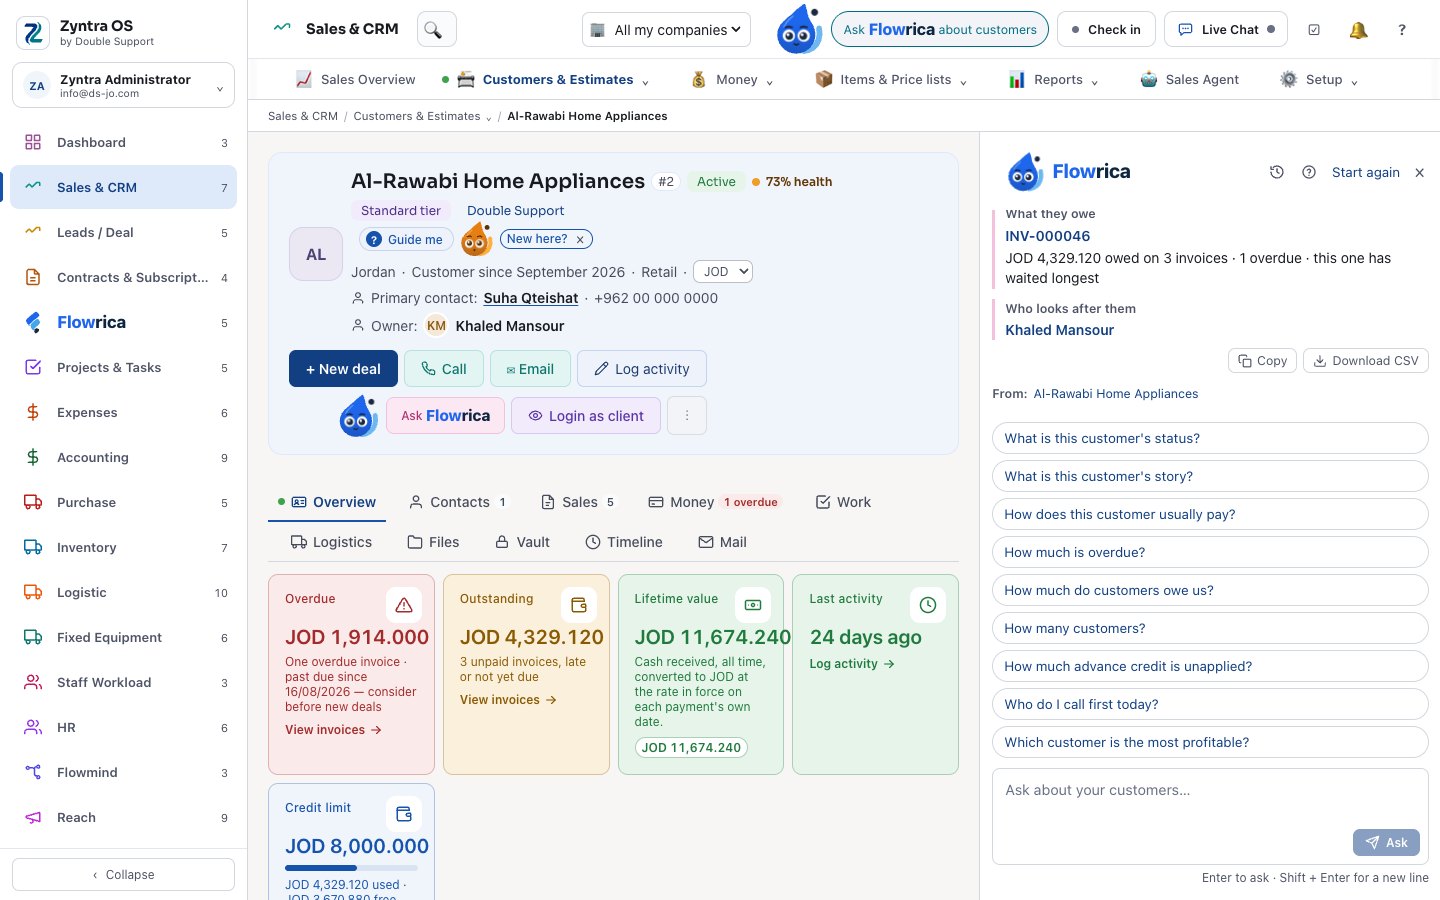
Task: Open invoice link INV-000046
Action: pos(1047,236)
